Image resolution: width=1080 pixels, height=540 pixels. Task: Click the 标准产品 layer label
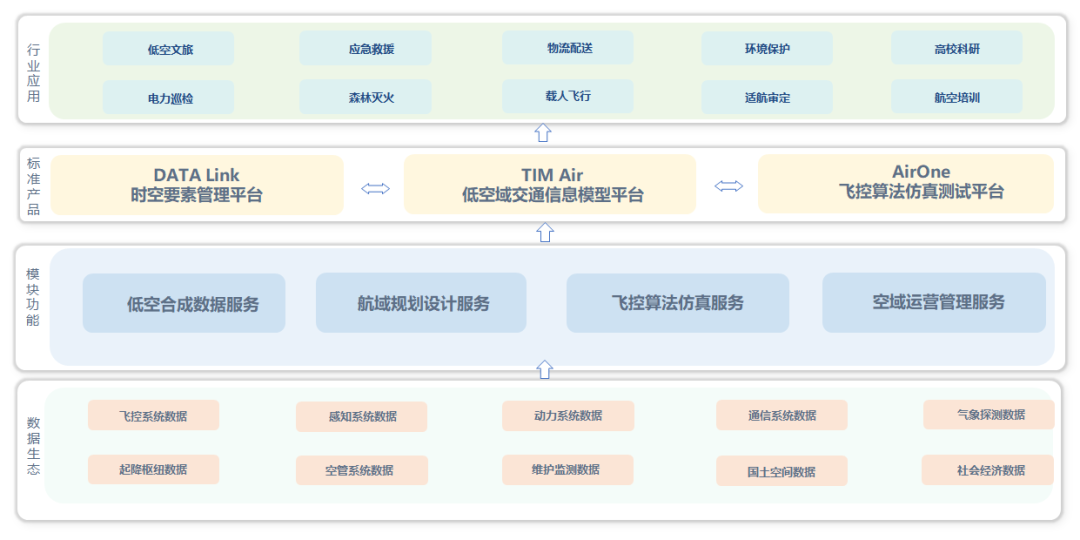click(33, 187)
